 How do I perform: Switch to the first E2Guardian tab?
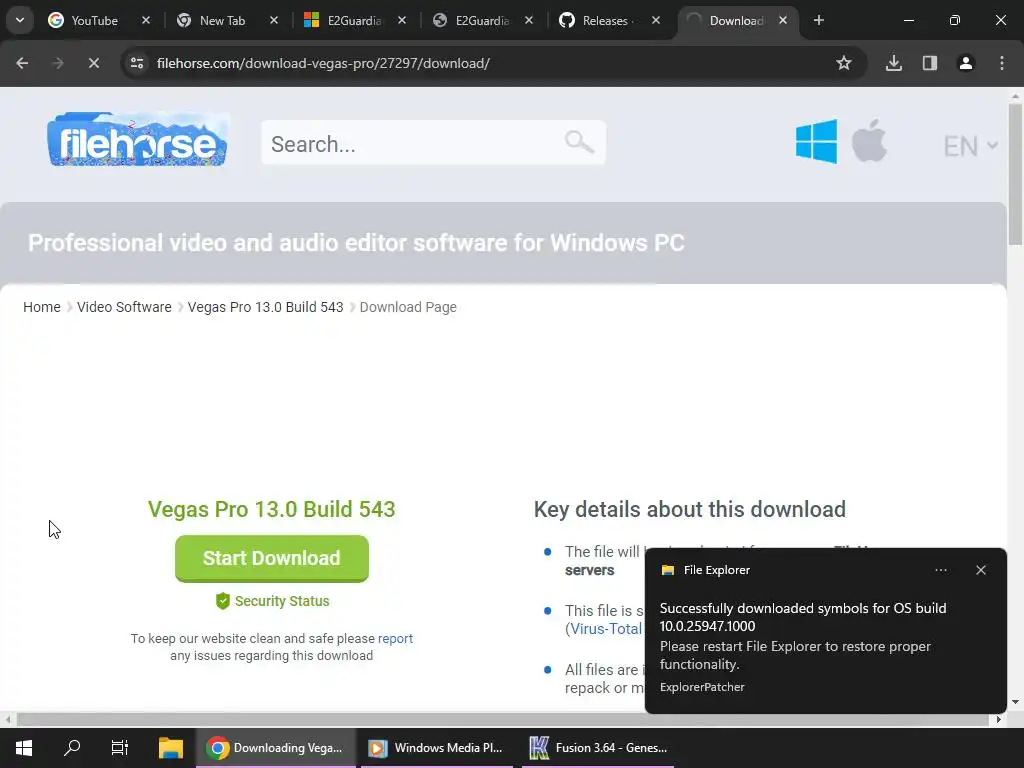pyautogui.click(x=353, y=20)
